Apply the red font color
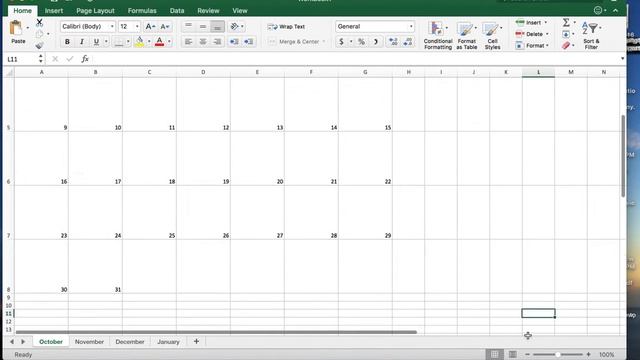 160,42
